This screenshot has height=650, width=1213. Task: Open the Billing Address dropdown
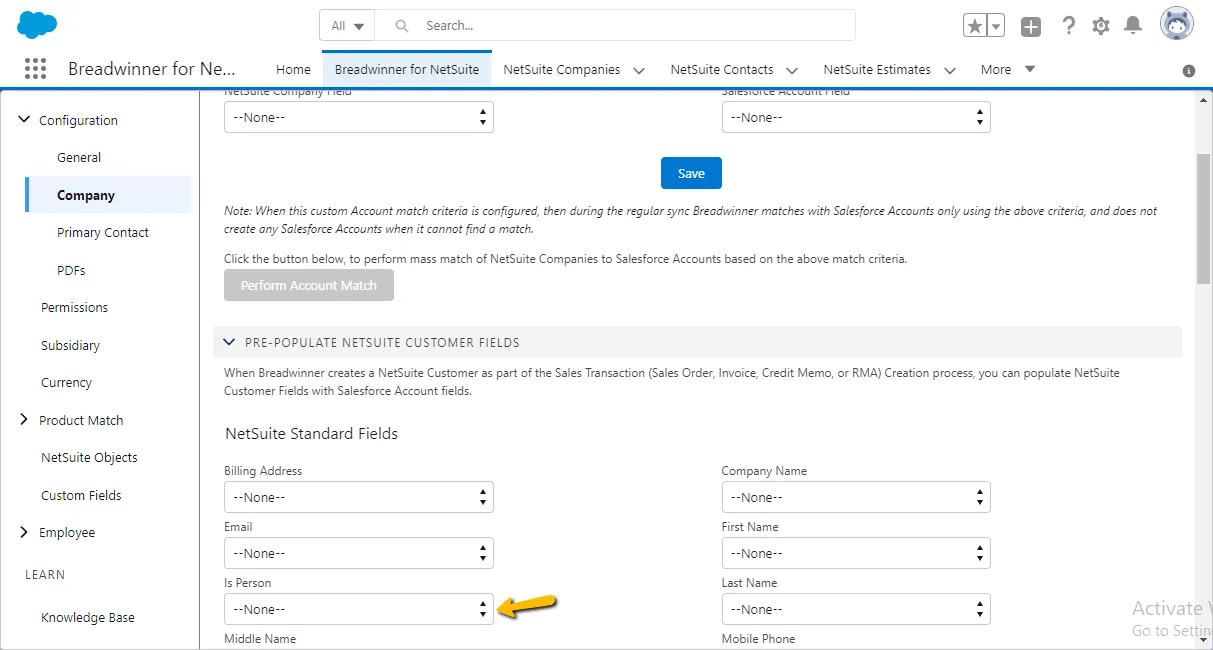click(x=359, y=497)
